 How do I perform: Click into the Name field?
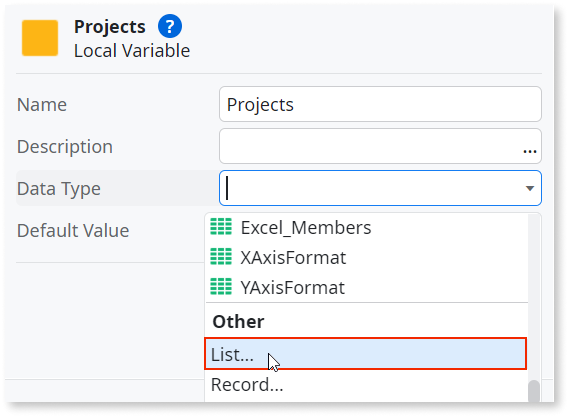pyautogui.click(x=380, y=104)
